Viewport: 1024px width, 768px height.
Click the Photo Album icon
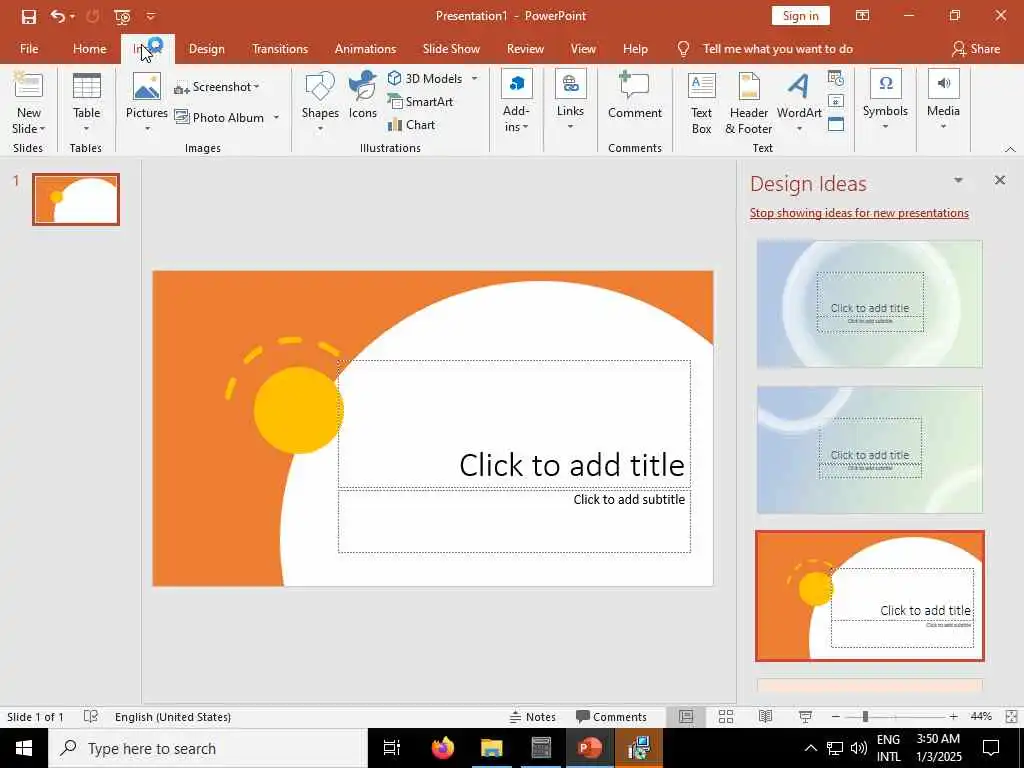[x=182, y=118]
